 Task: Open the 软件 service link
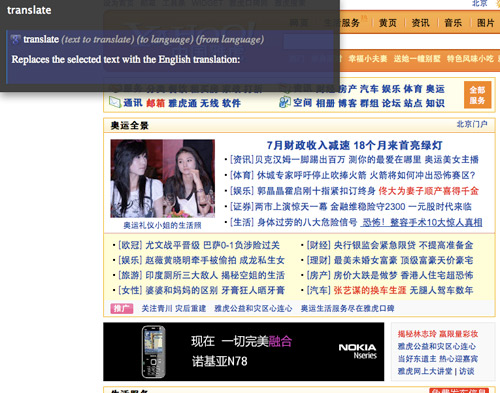tap(231, 103)
